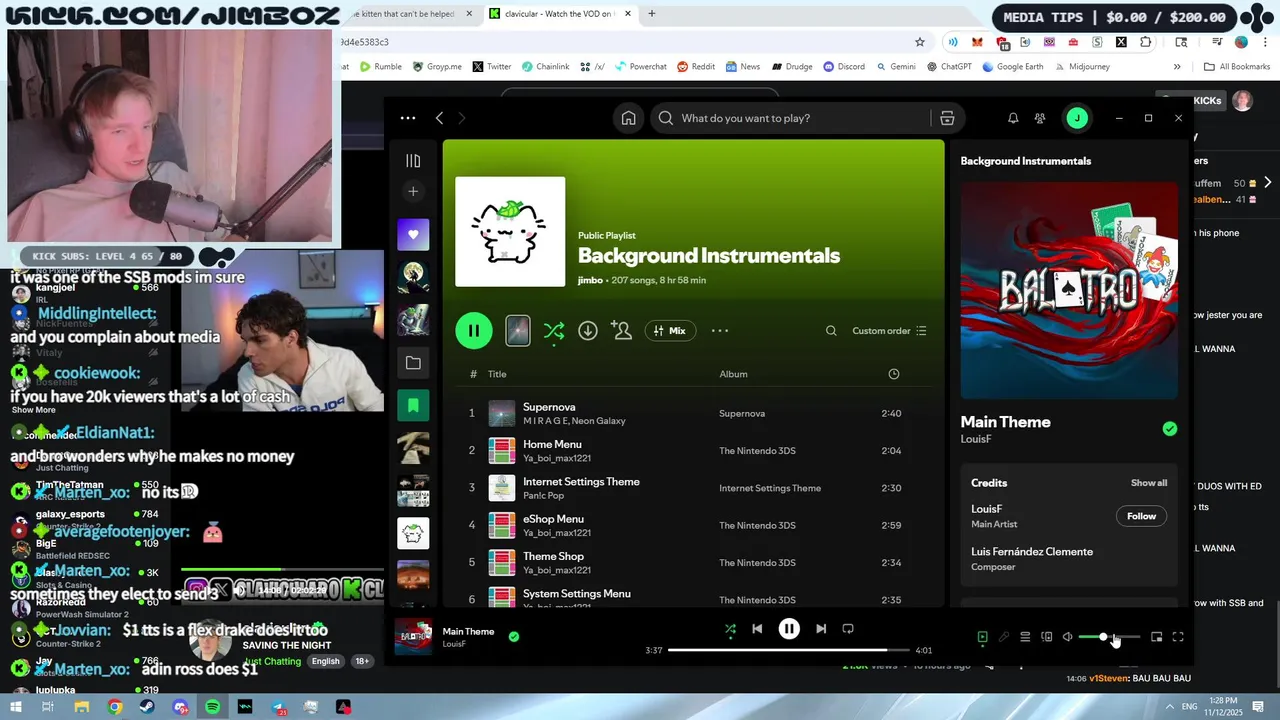The height and width of the screenshot is (720, 1280).
Task: Mute with the speaker volume icon
Action: 1068,637
